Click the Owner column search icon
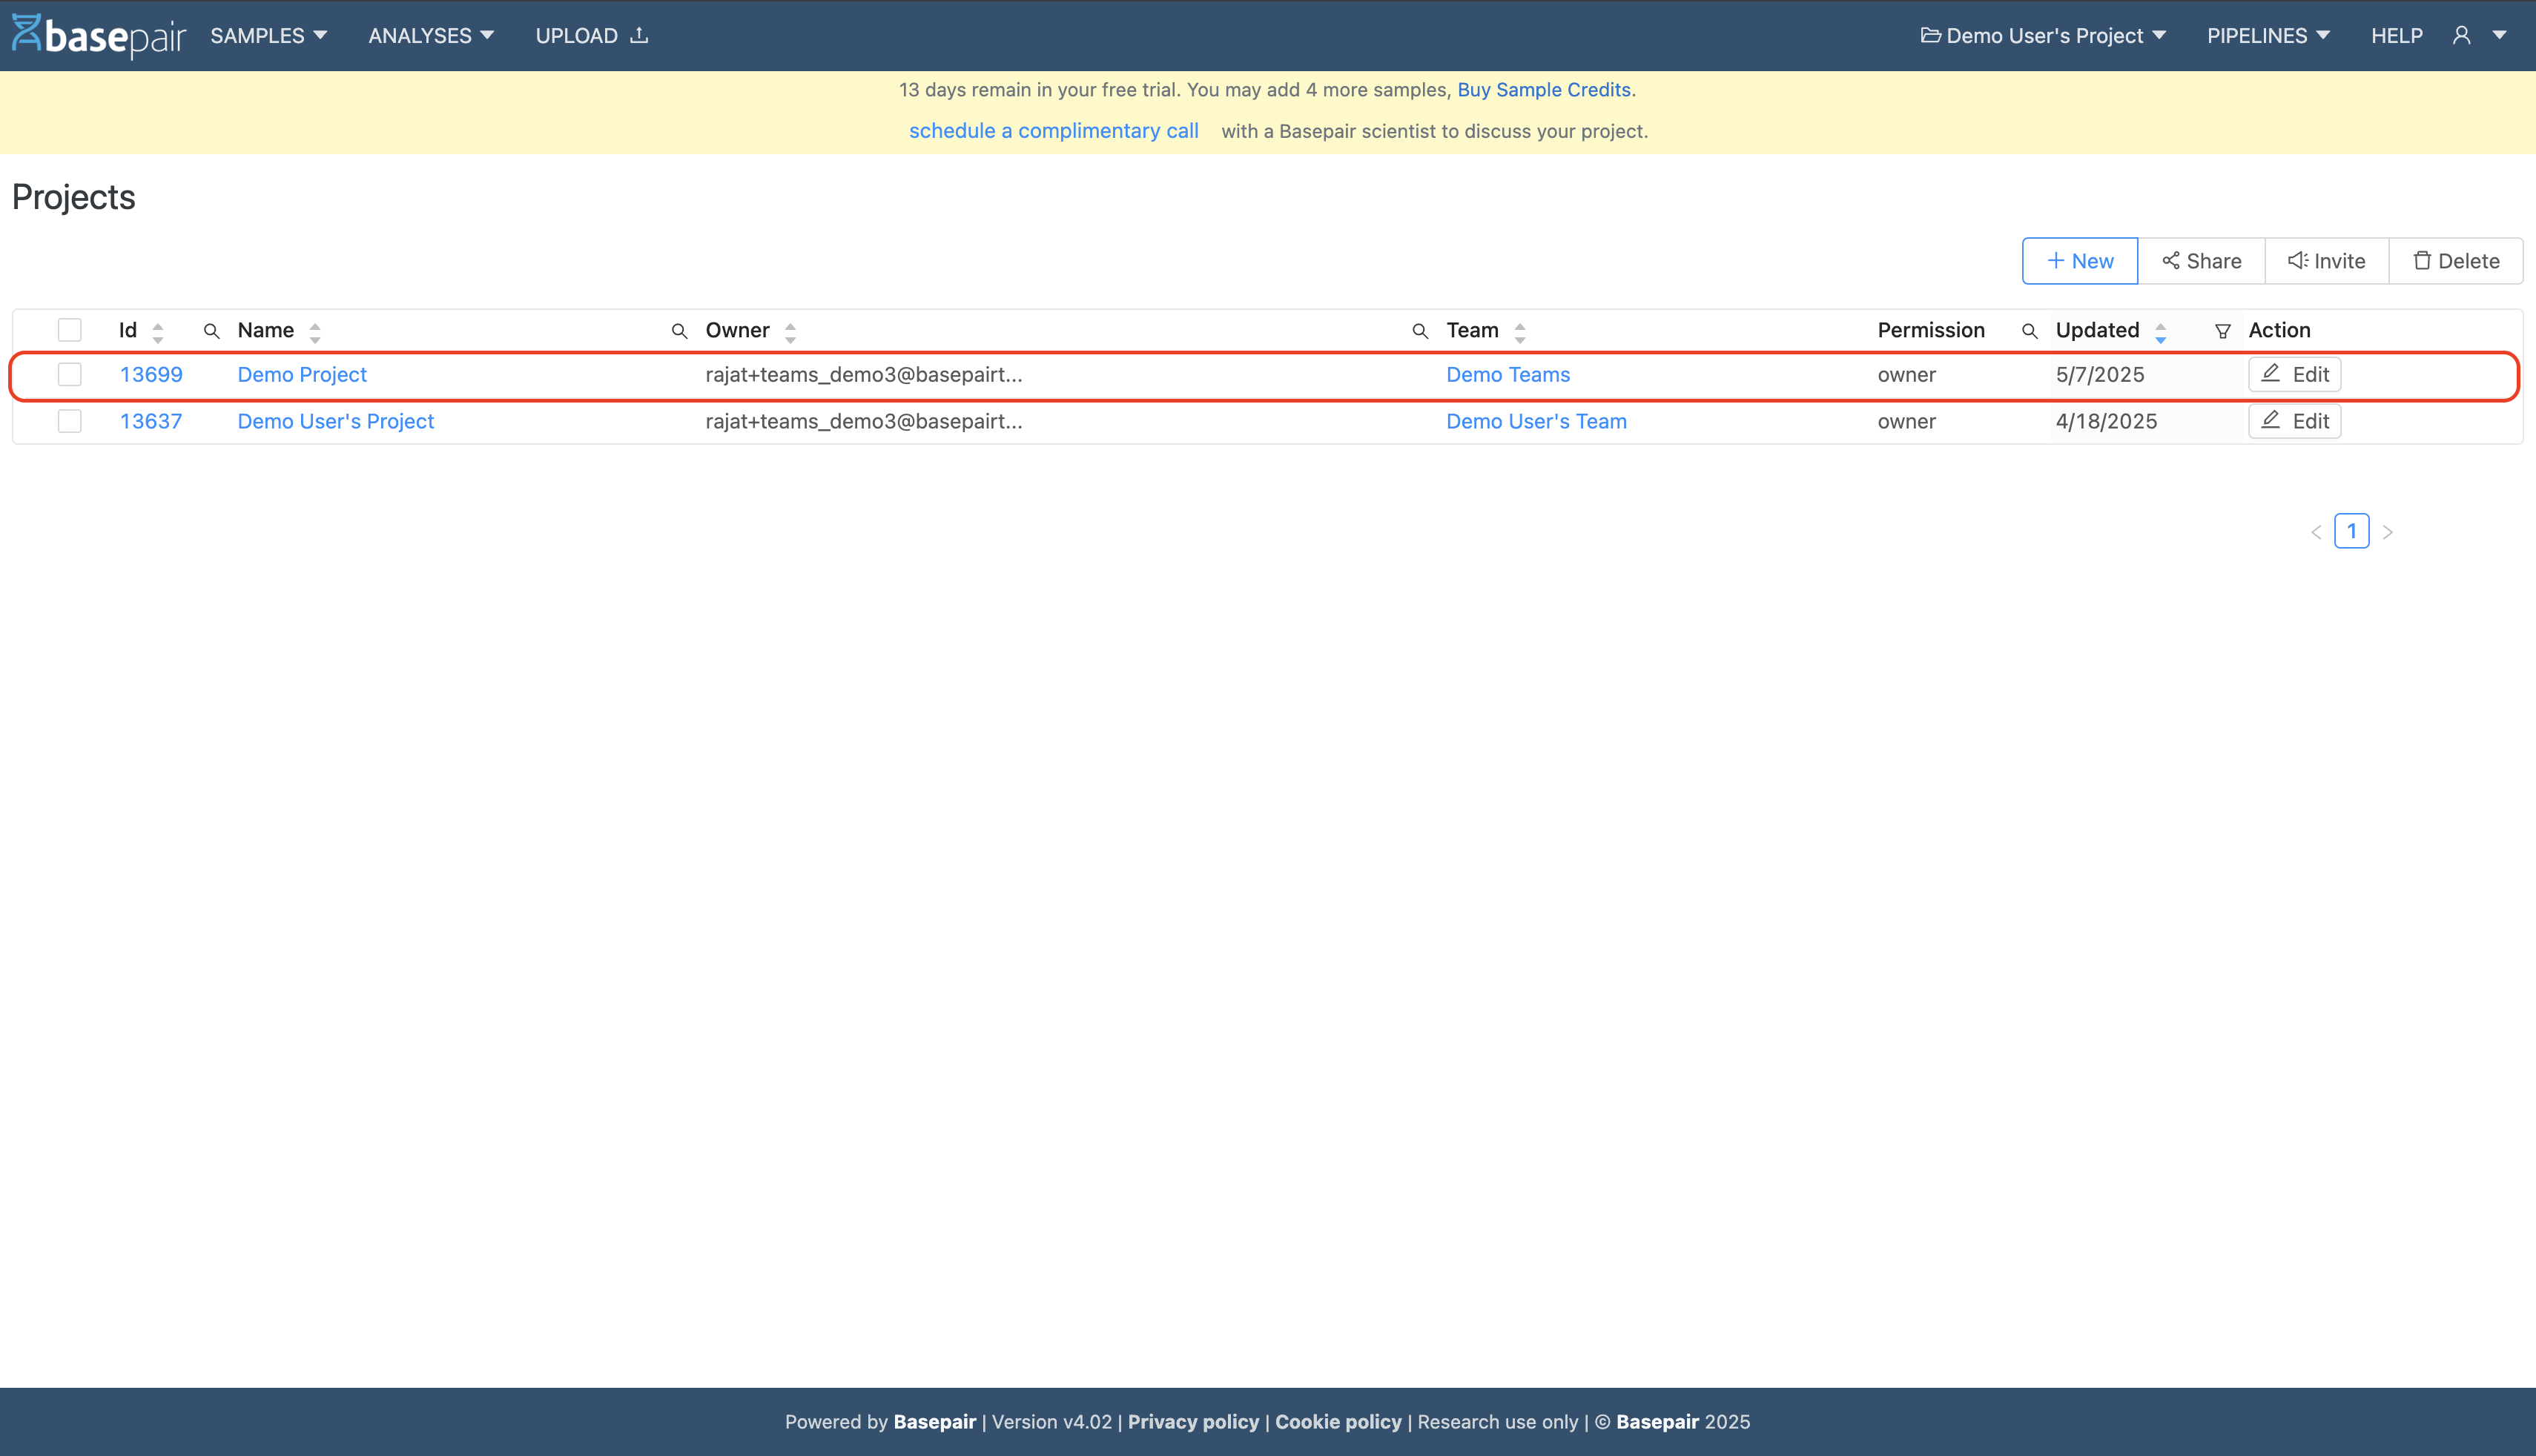The height and width of the screenshot is (1456, 2536). pyautogui.click(x=679, y=331)
